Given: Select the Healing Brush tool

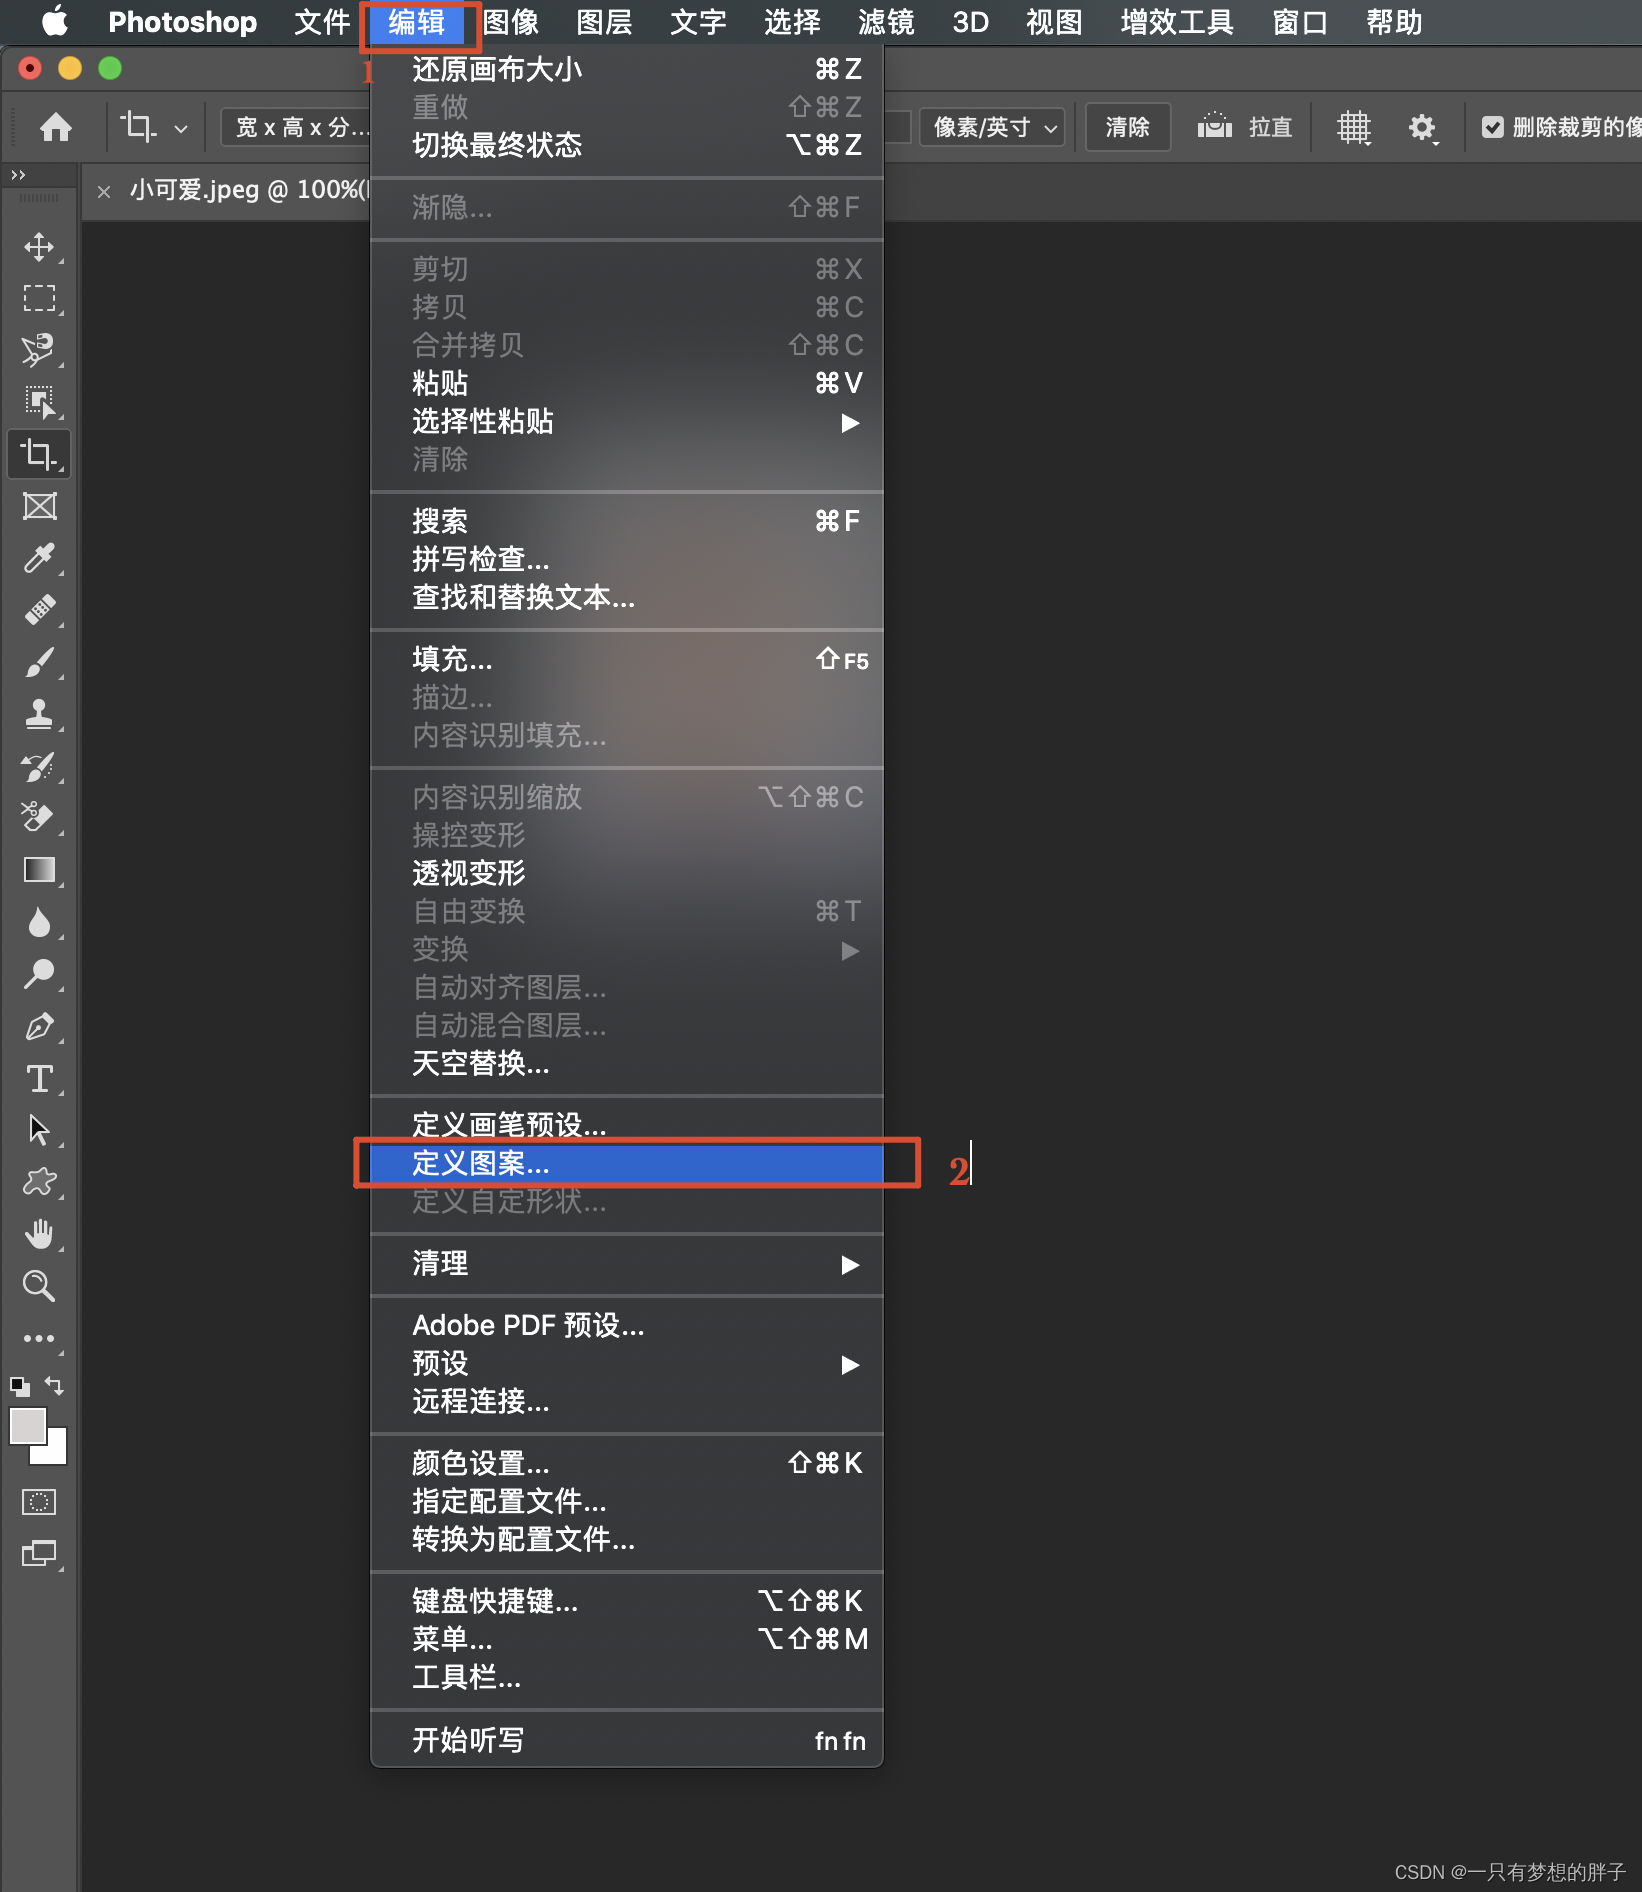Looking at the screenshot, I should pos(39,610).
